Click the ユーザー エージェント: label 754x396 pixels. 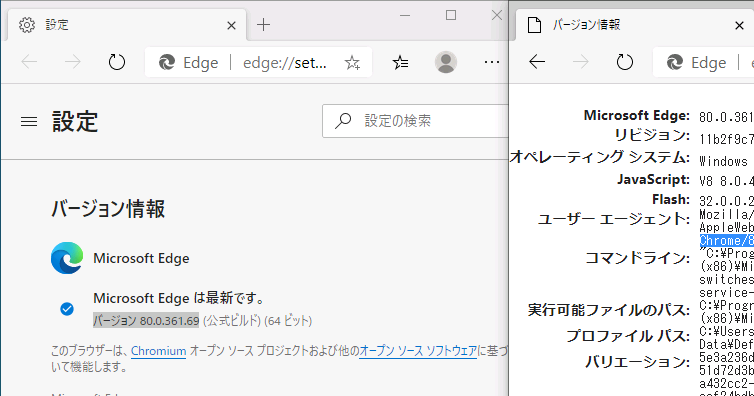[x=614, y=219]
